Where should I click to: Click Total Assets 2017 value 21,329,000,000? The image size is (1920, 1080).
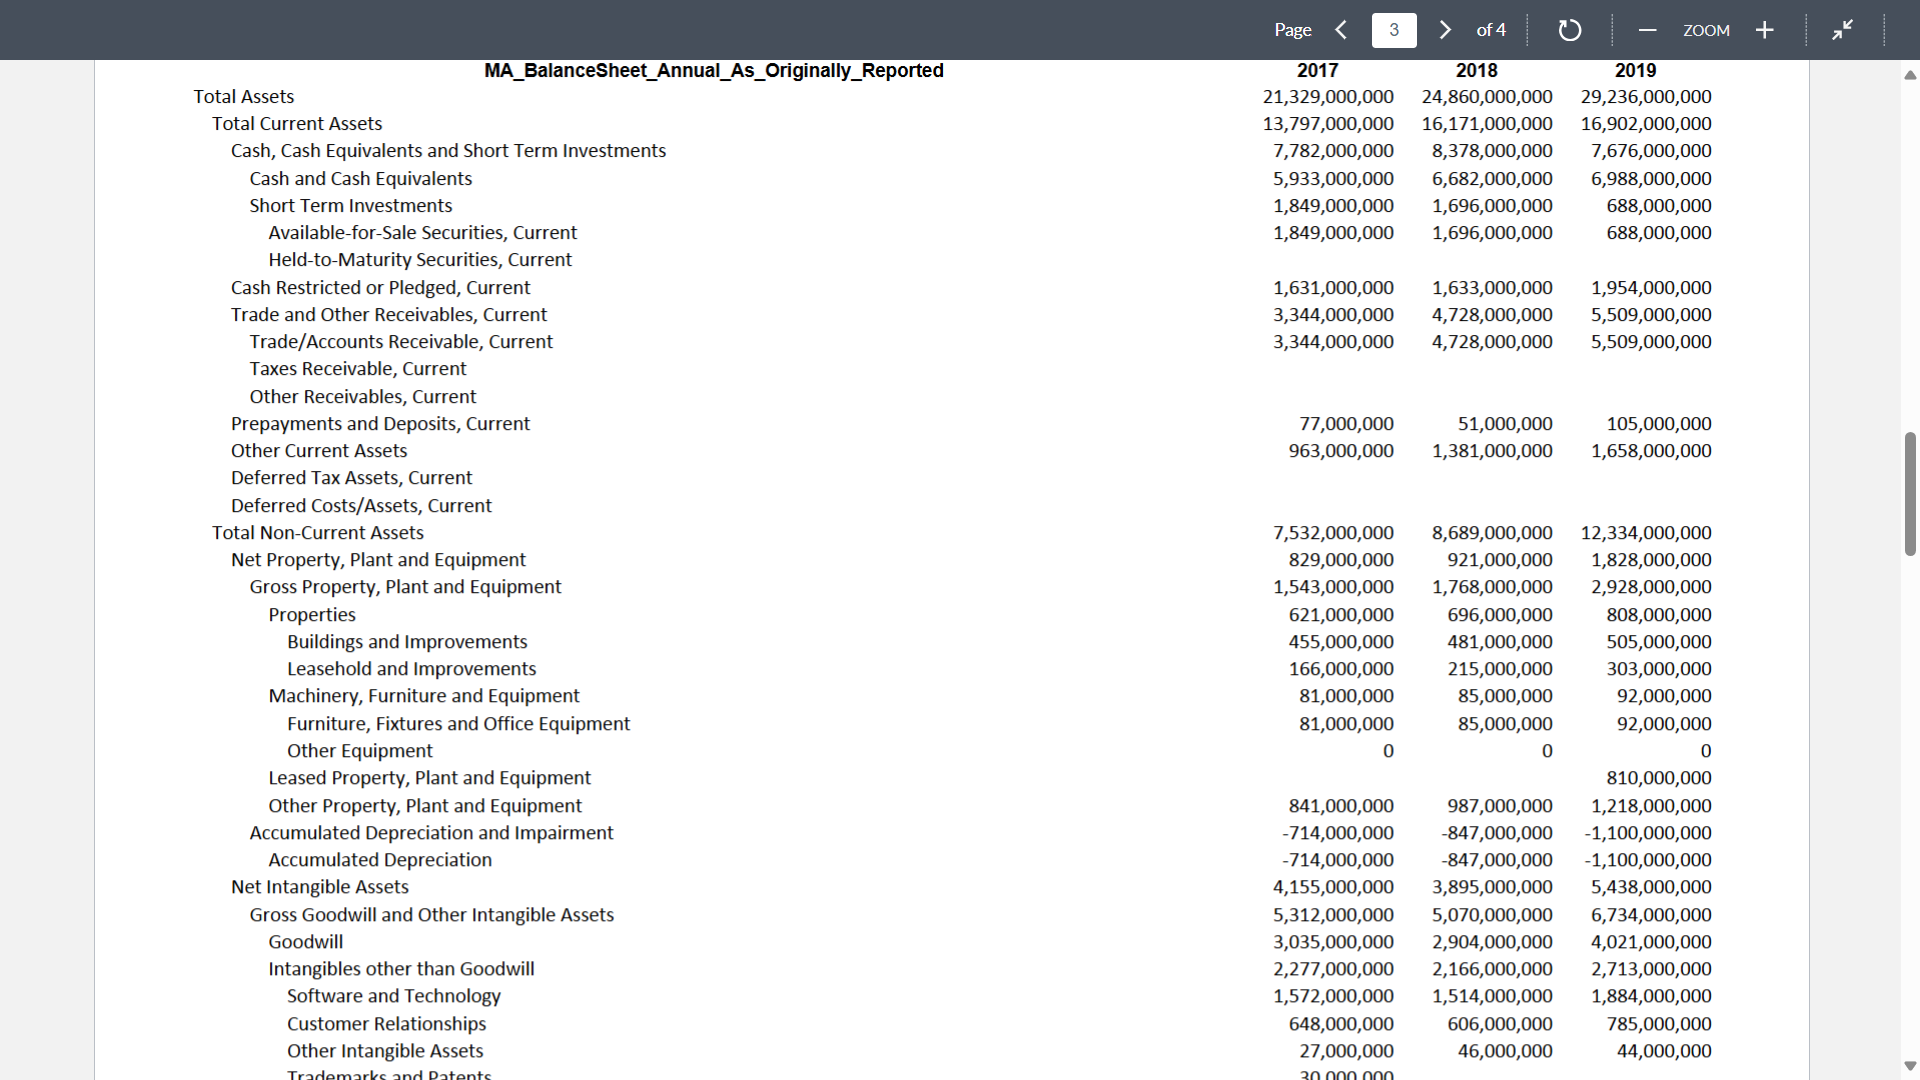(1328, 97)
